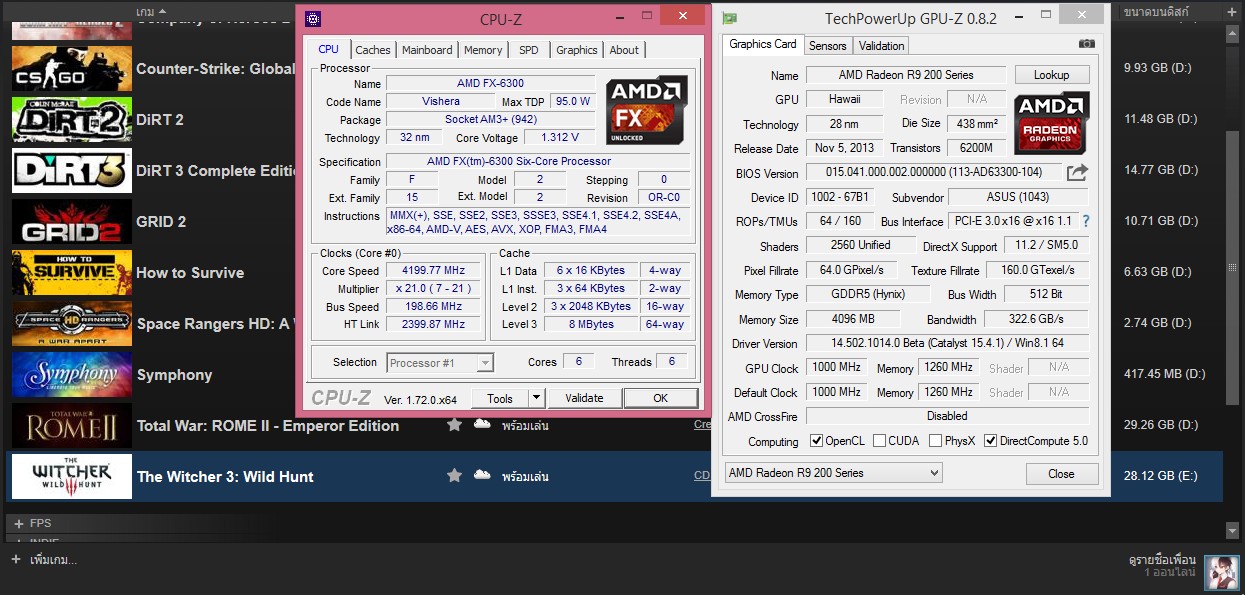Switch to the About tab in CPU-Z

pos(624,50)
